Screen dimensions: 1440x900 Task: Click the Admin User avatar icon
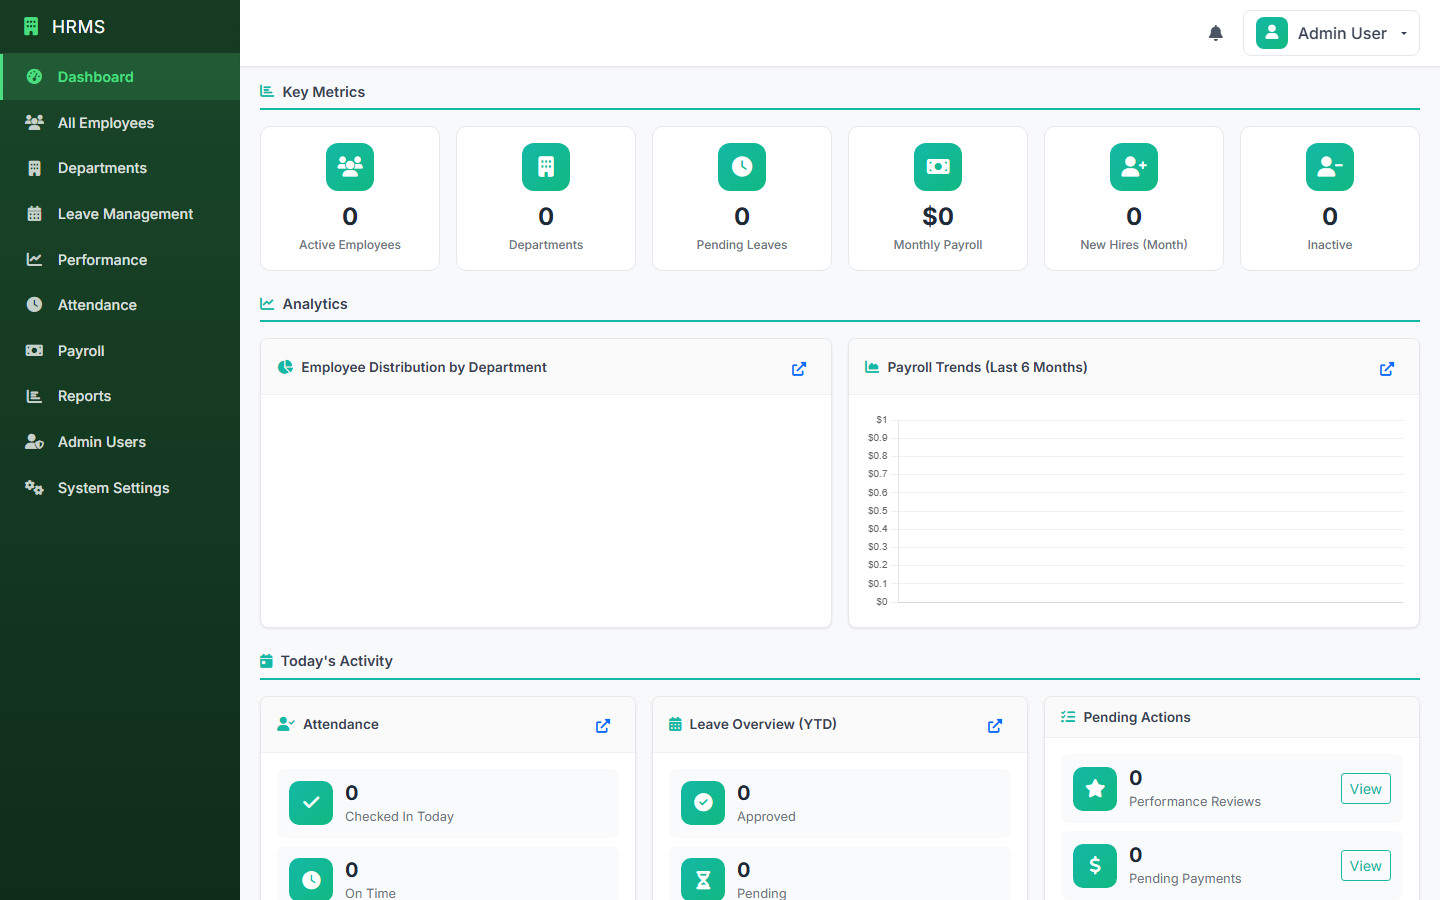(1272, 33)
